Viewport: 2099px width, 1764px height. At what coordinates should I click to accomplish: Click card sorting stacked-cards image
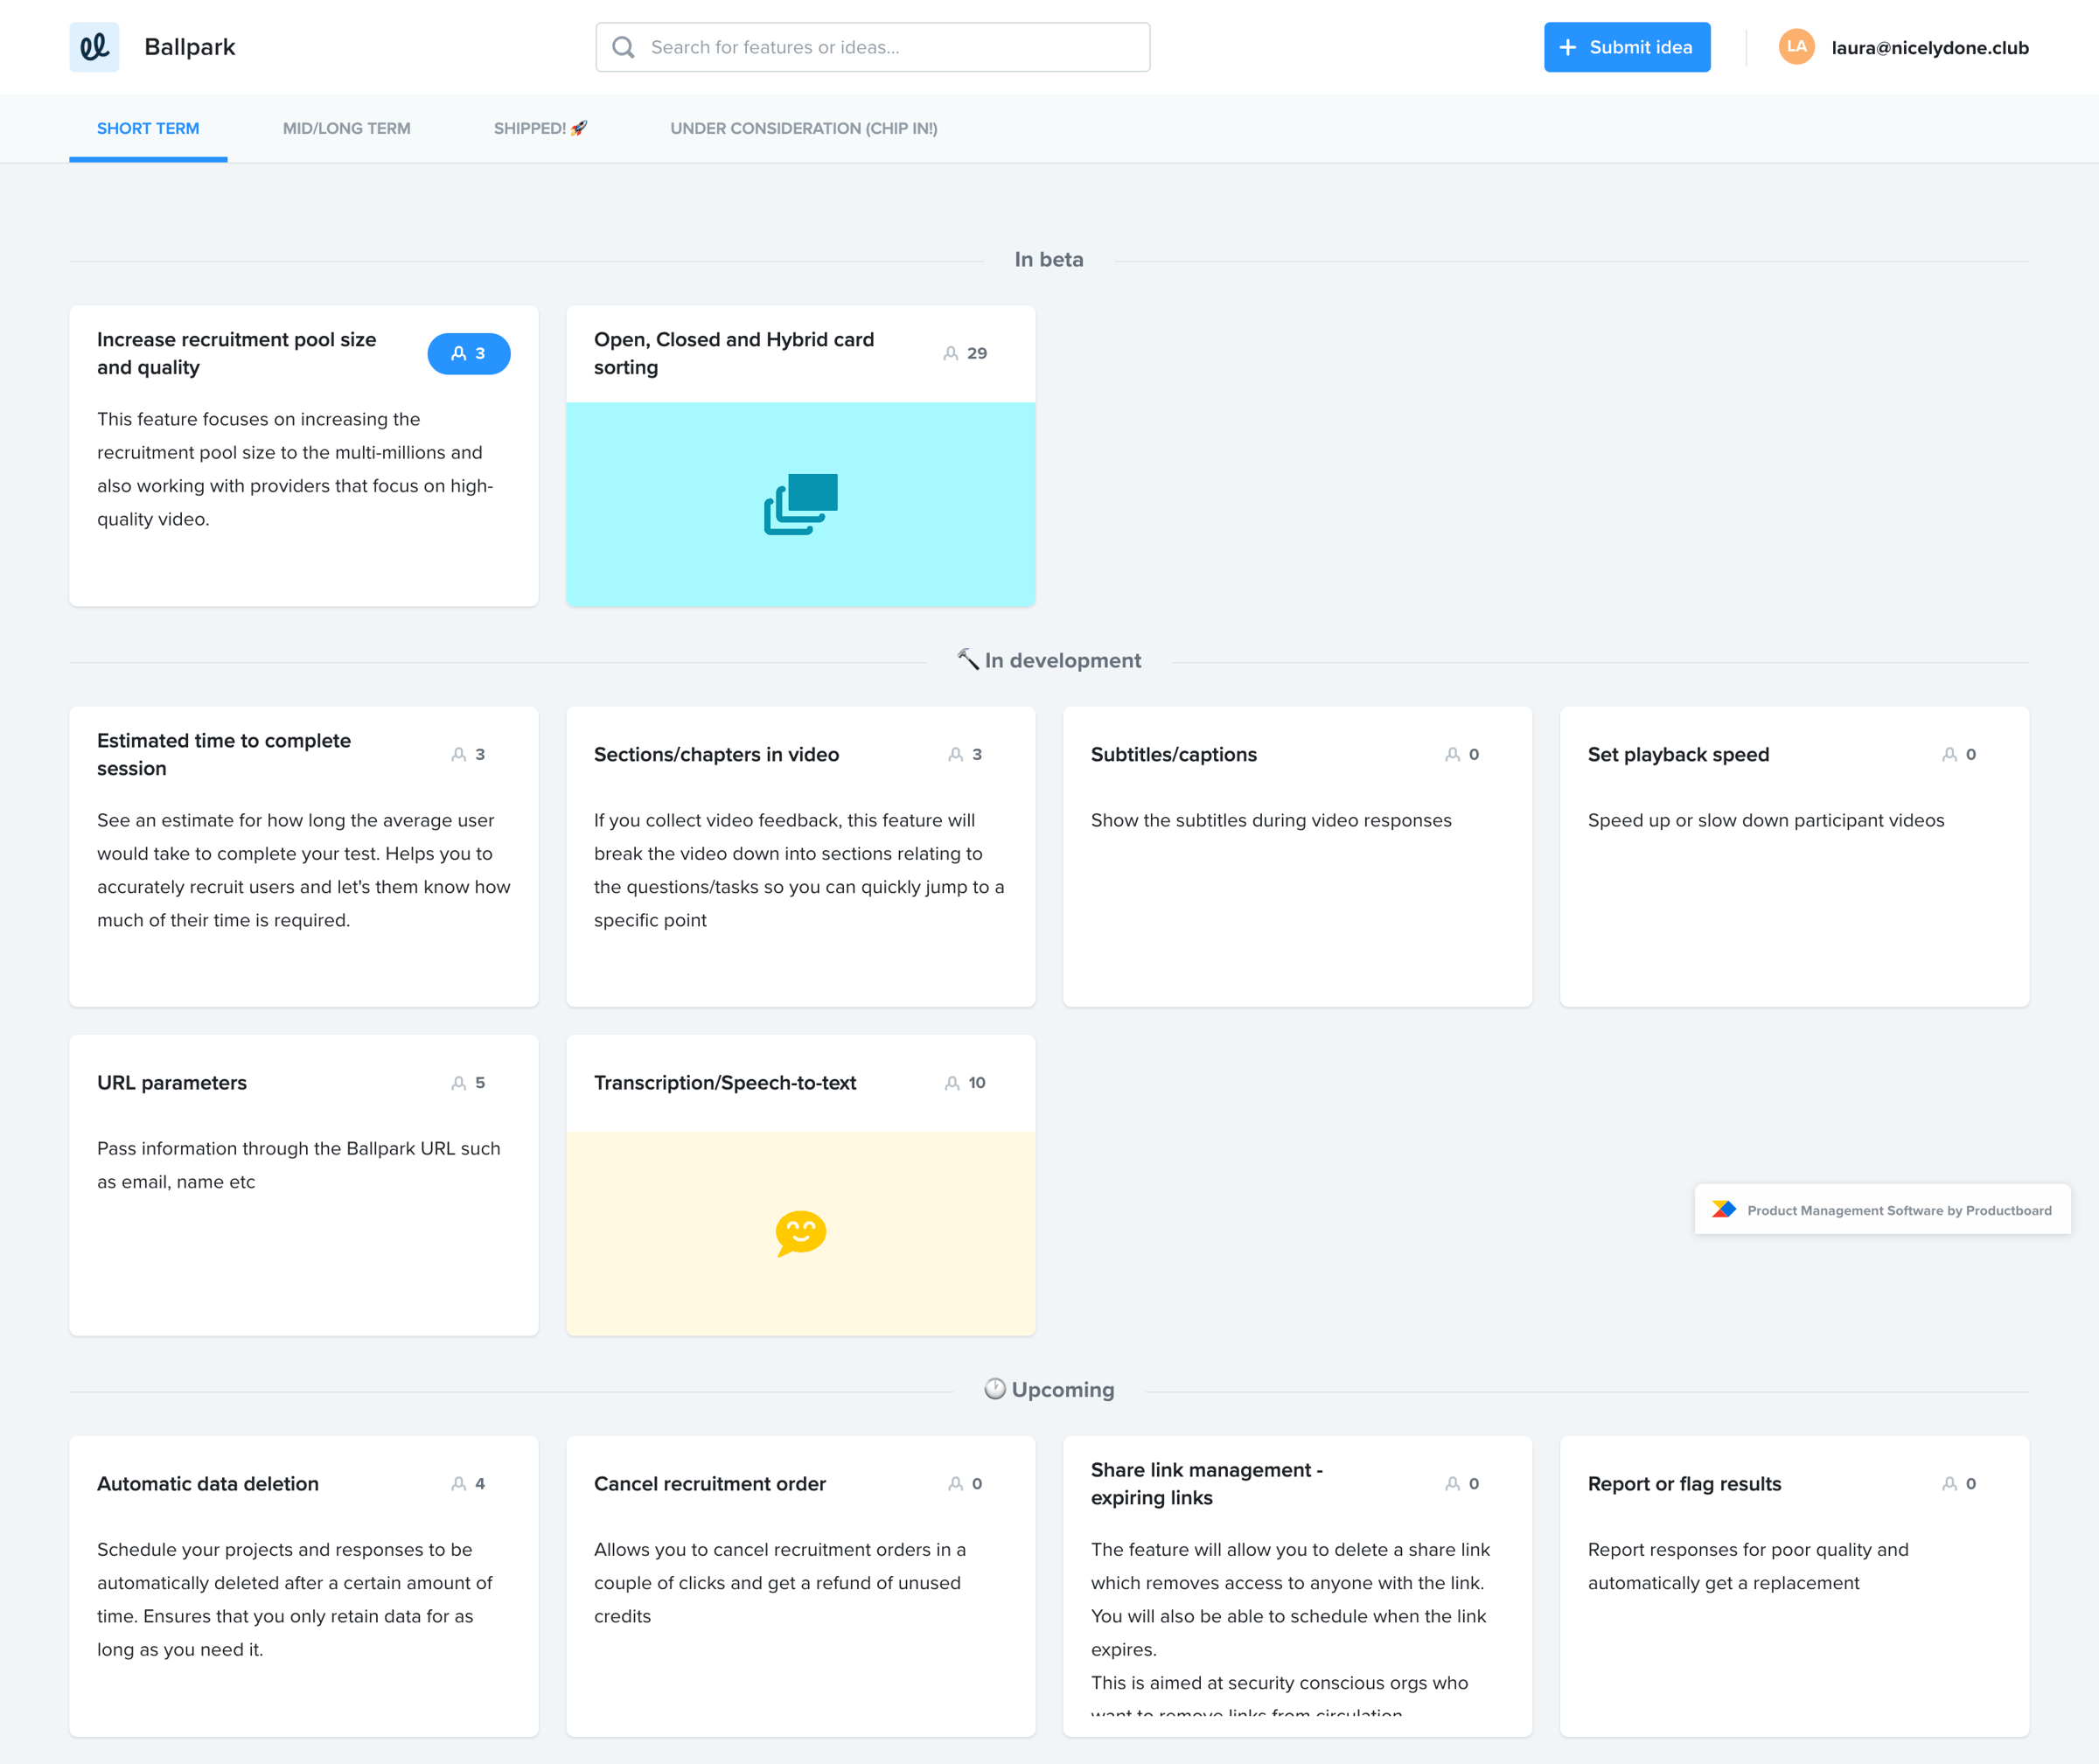click(800, 504)
